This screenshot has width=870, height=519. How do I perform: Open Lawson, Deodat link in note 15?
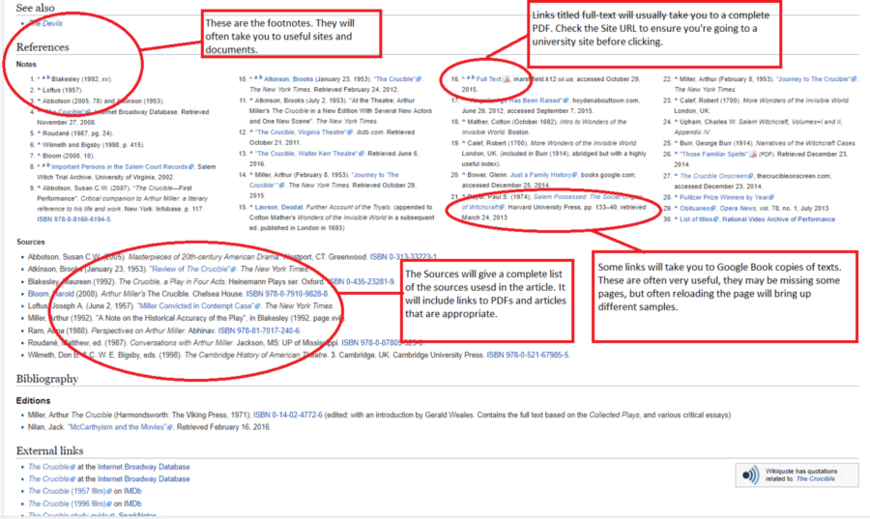pyautogui.click(x=279, y=207)
